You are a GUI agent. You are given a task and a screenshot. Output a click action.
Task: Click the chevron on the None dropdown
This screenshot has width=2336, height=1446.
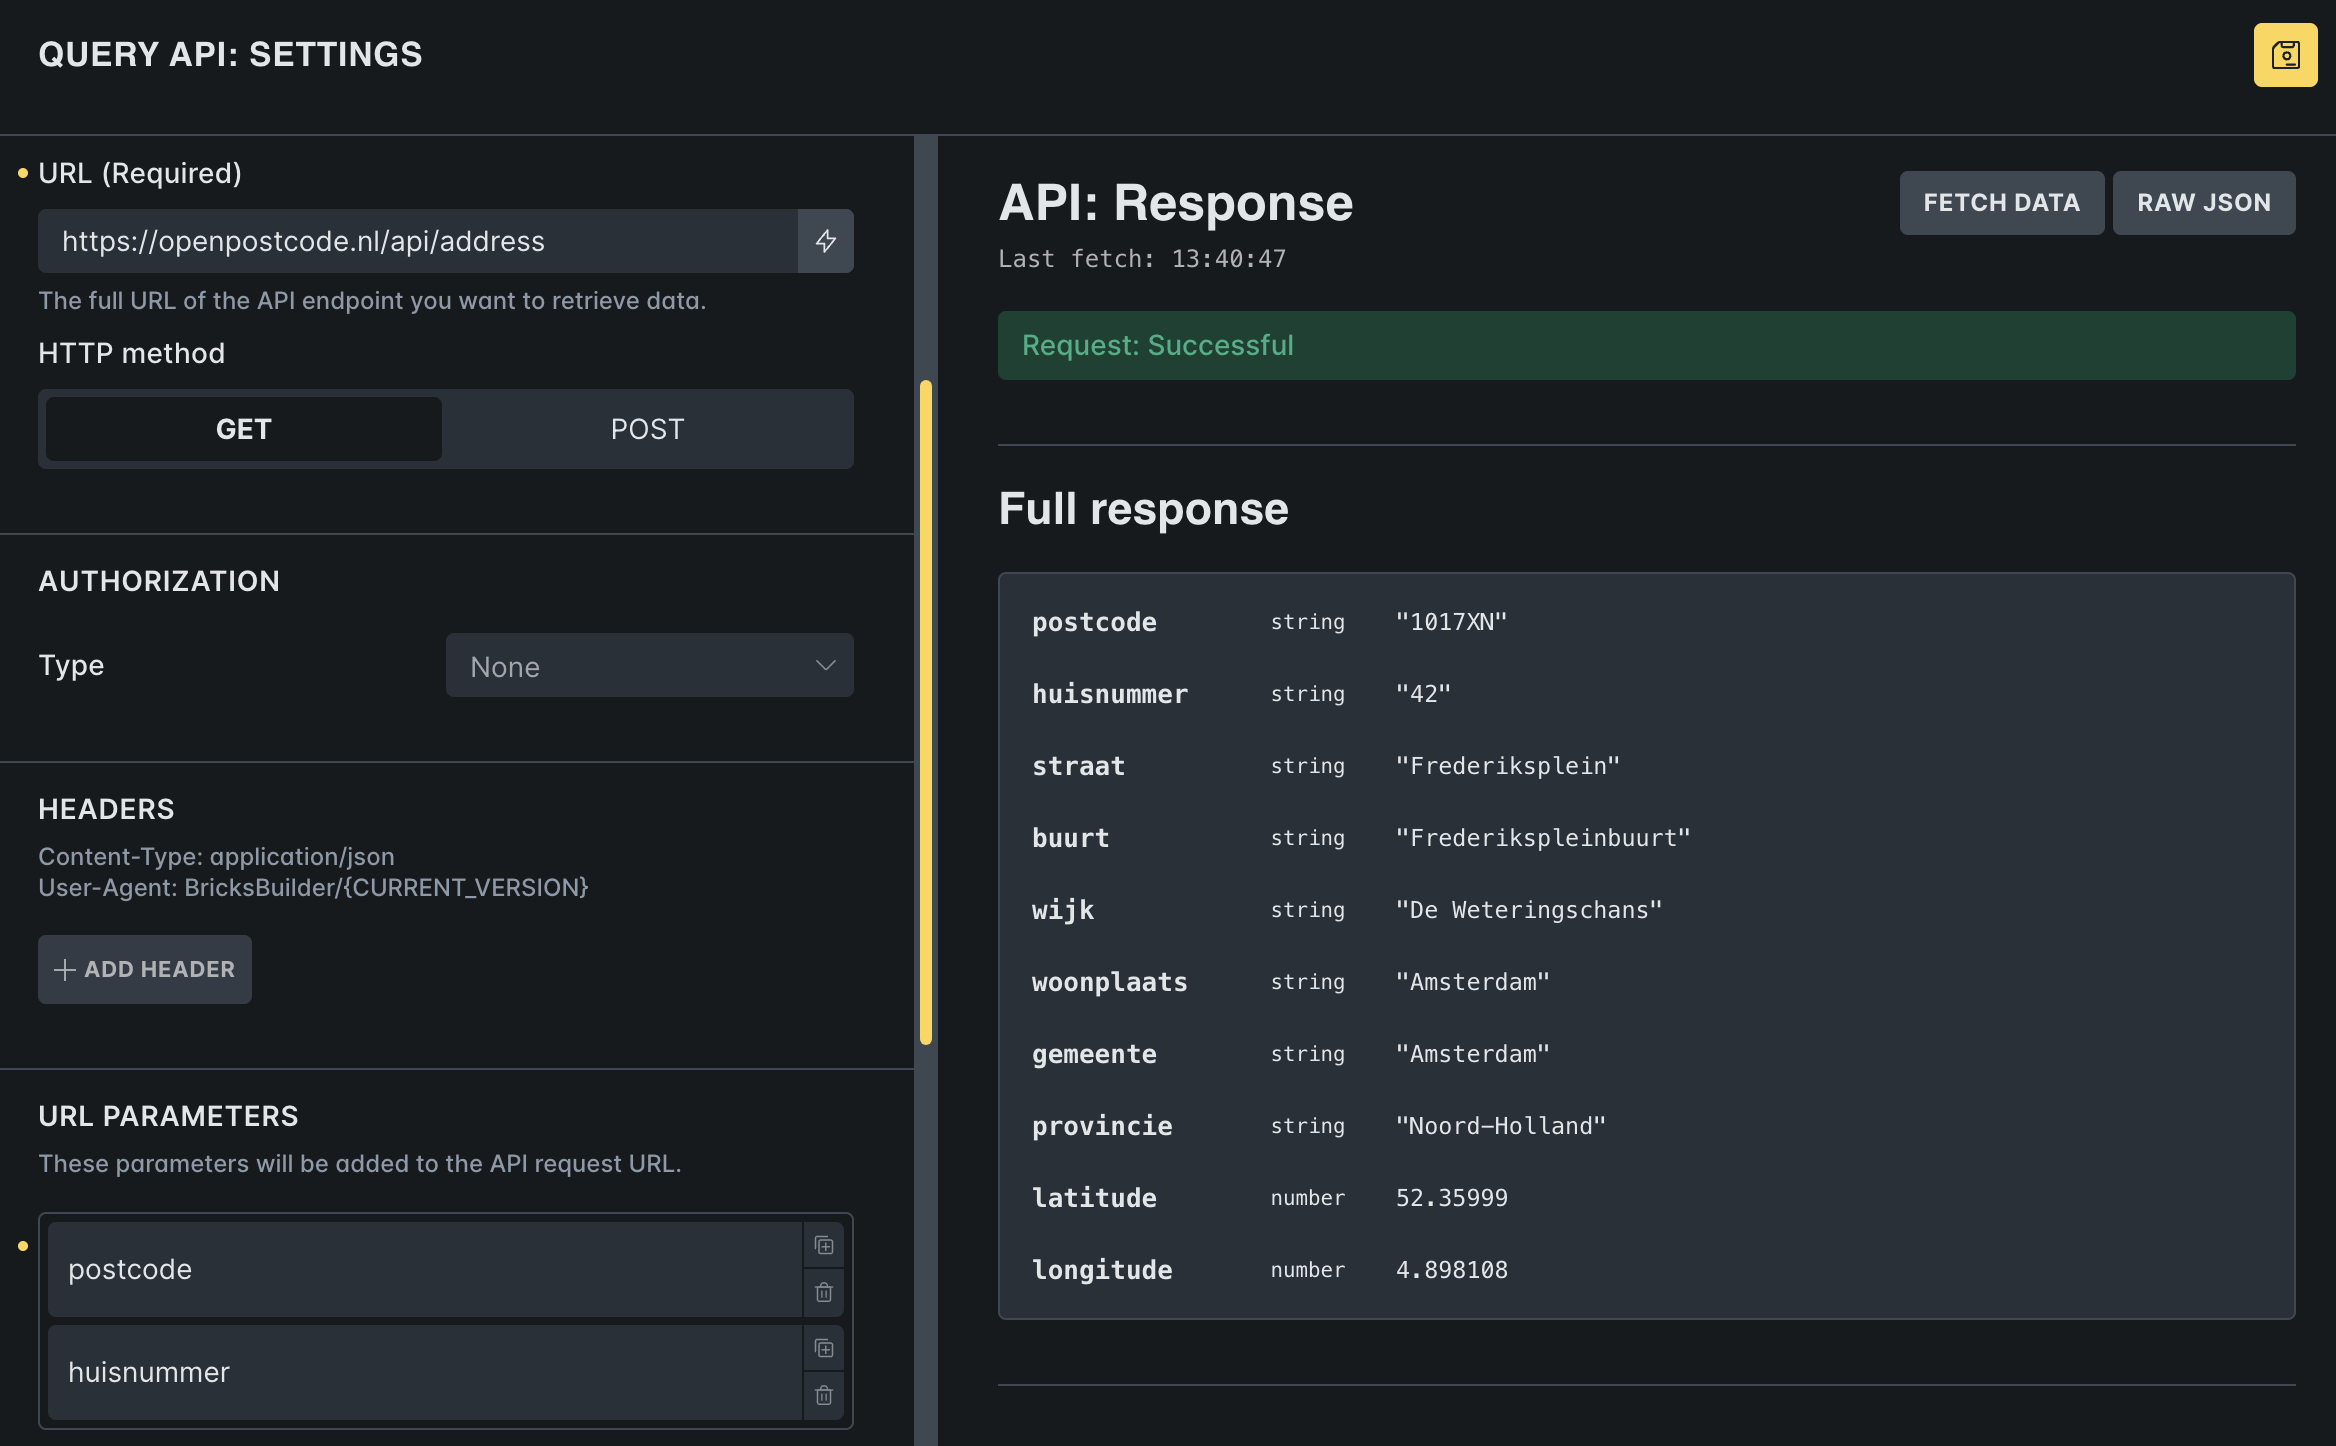coord(825,666)
